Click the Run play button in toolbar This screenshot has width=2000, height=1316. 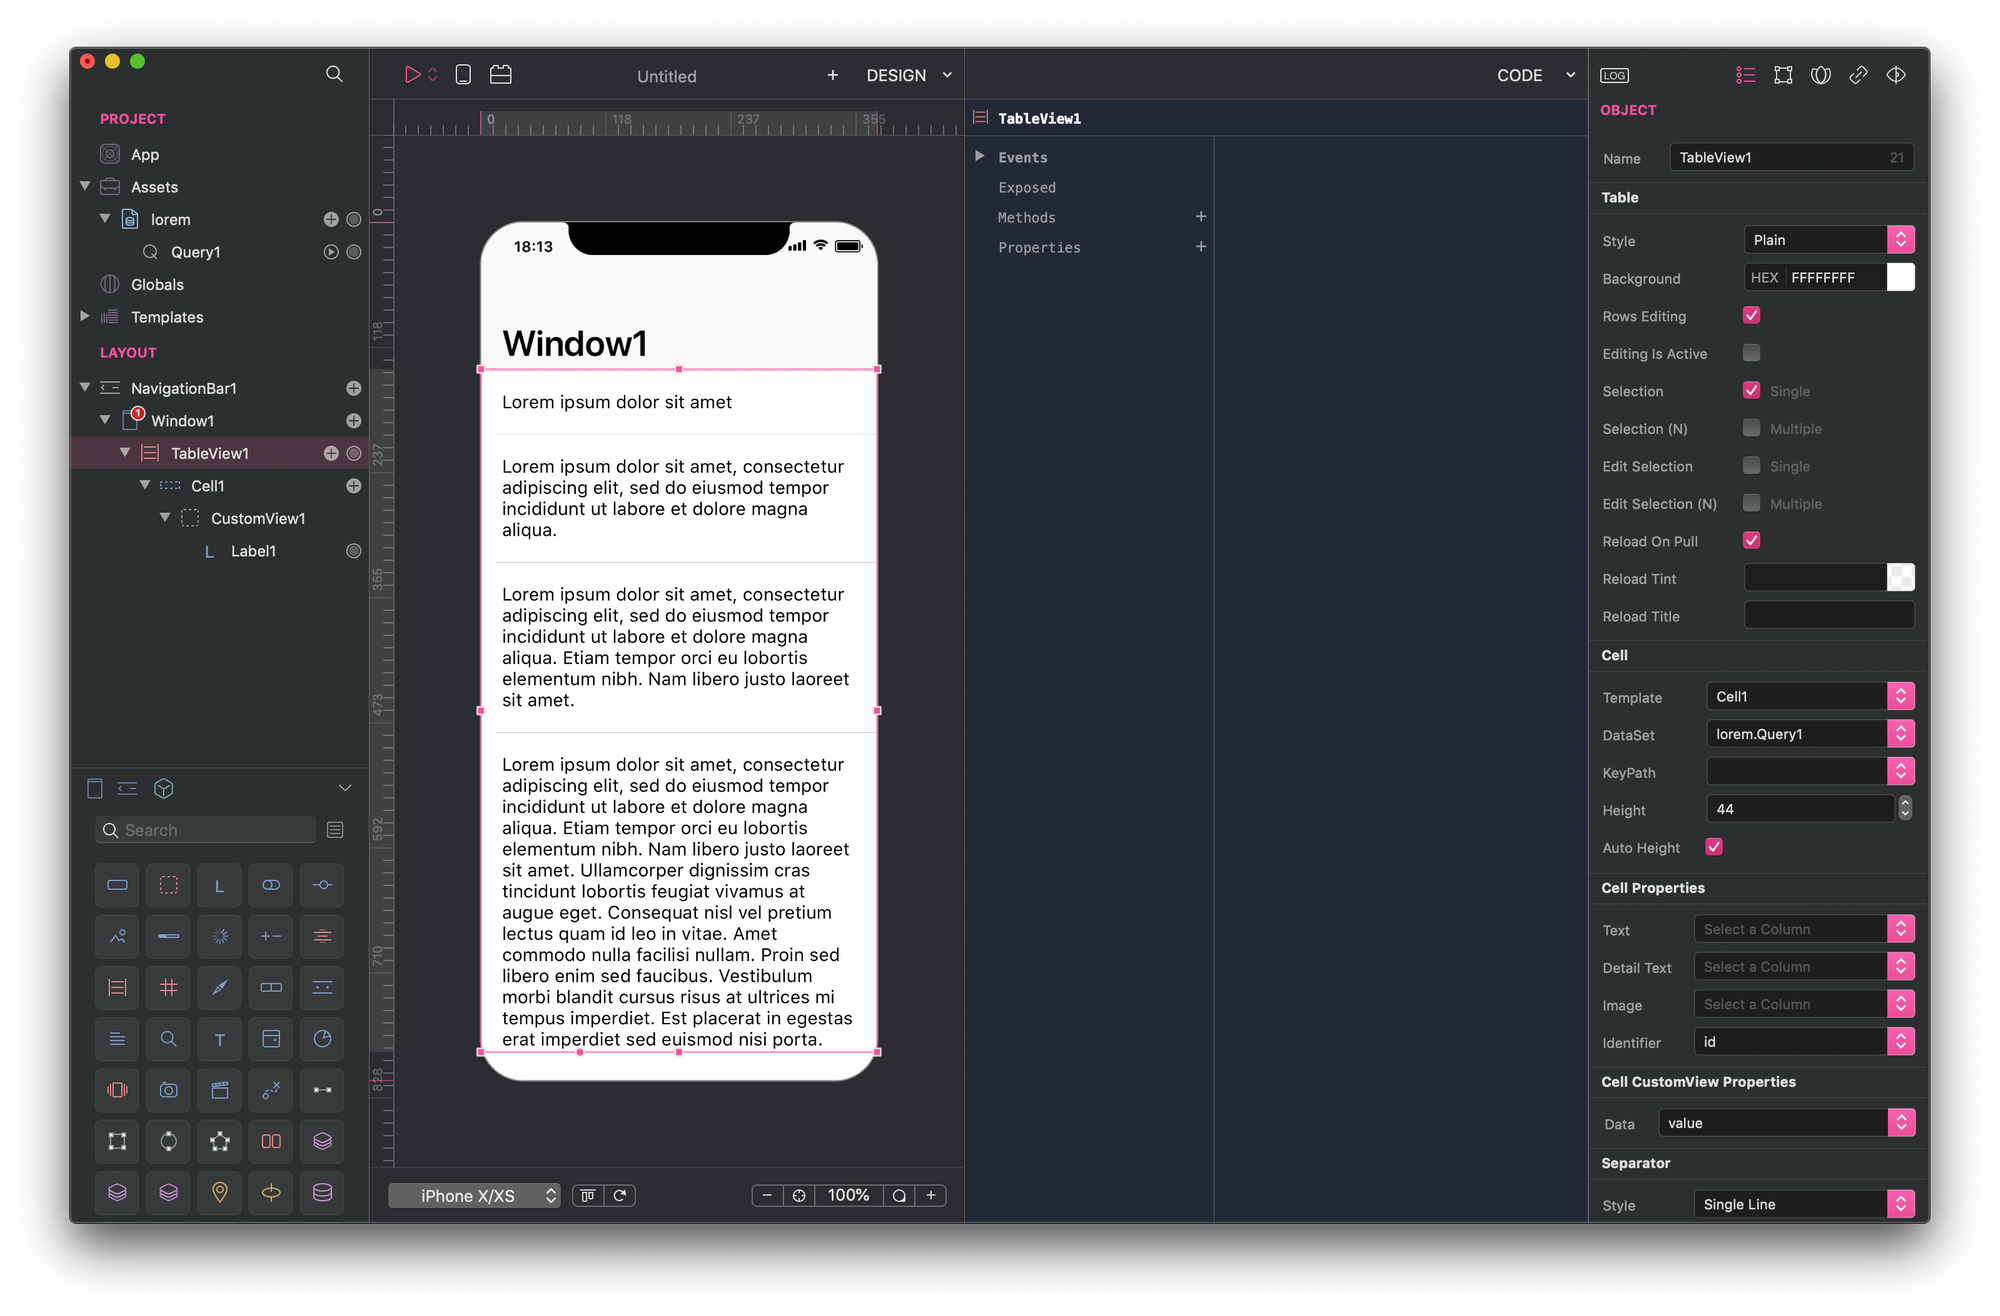[412, 75]
